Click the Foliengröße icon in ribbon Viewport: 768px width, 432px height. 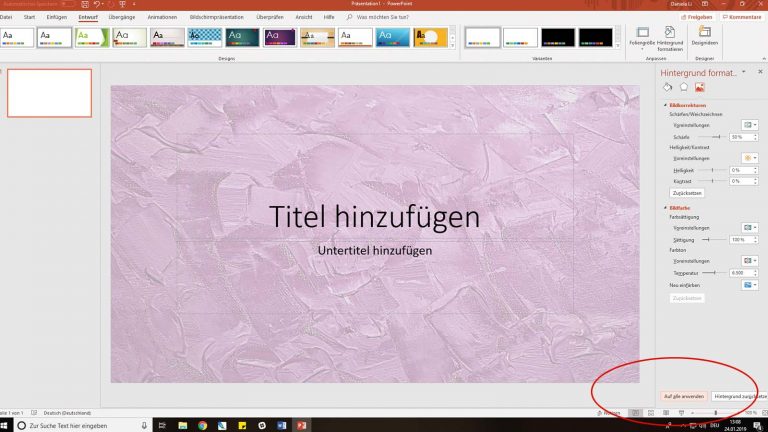point(642,33)
